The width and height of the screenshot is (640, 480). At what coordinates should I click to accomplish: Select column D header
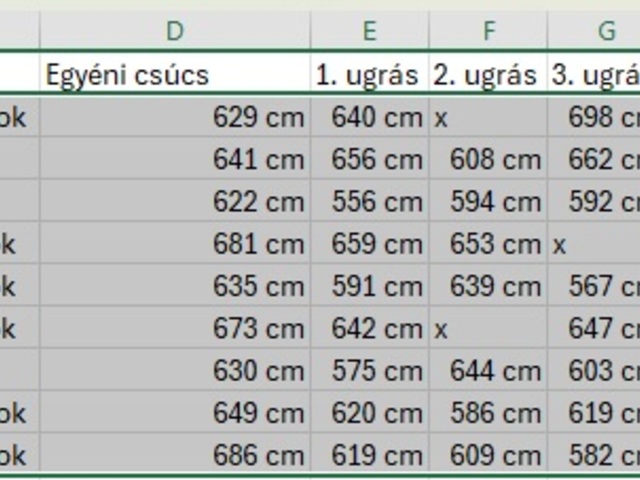175,31
